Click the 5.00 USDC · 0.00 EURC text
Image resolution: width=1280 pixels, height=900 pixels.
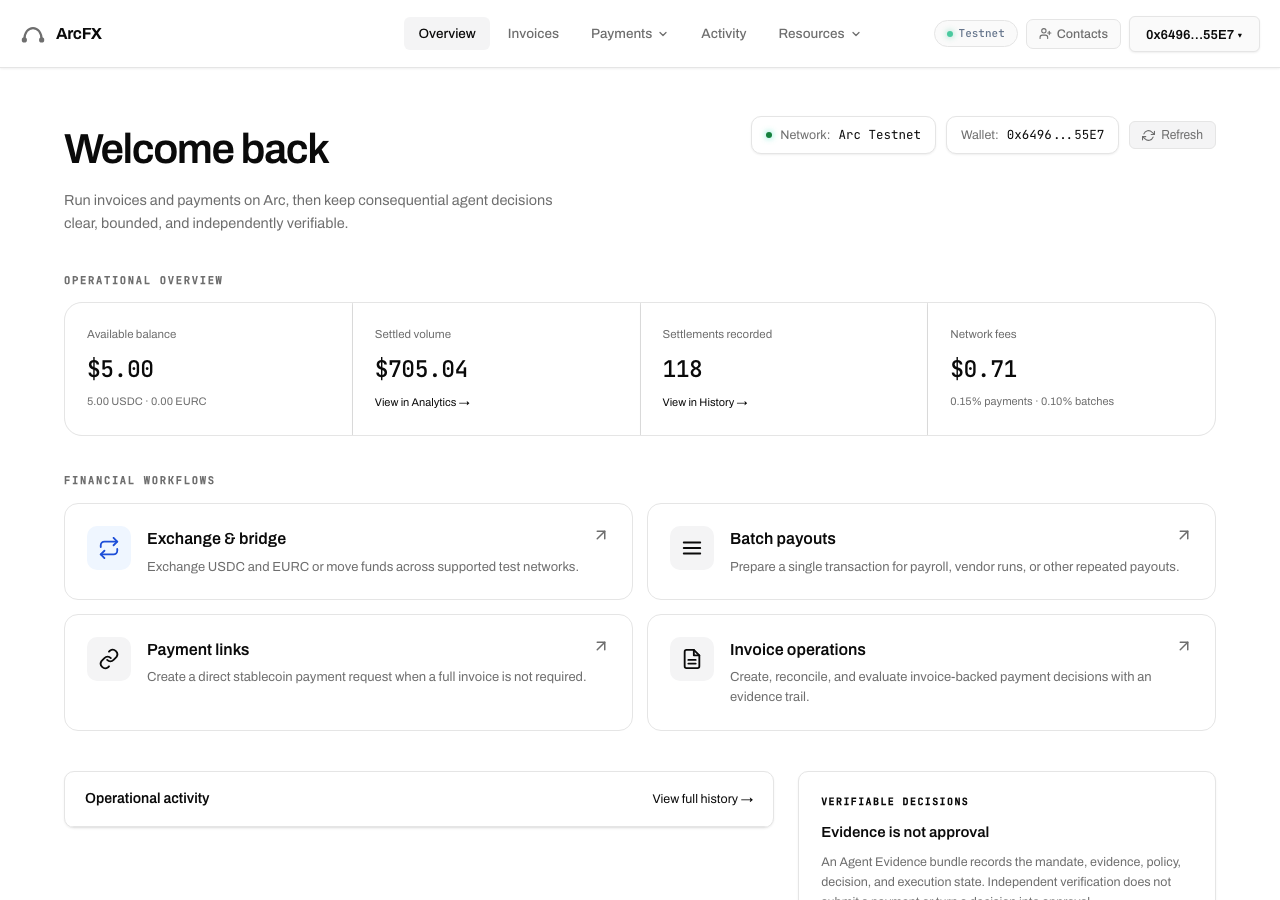(147, 401)
